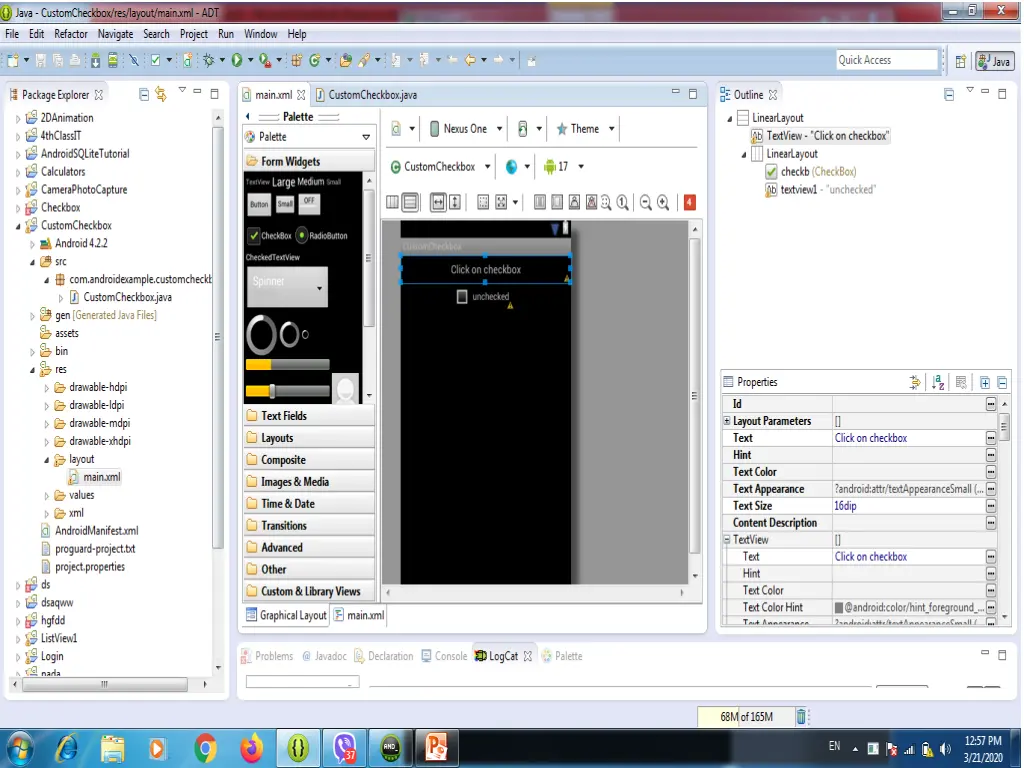
Task: Open the Console tab
Action: (444, 656)
